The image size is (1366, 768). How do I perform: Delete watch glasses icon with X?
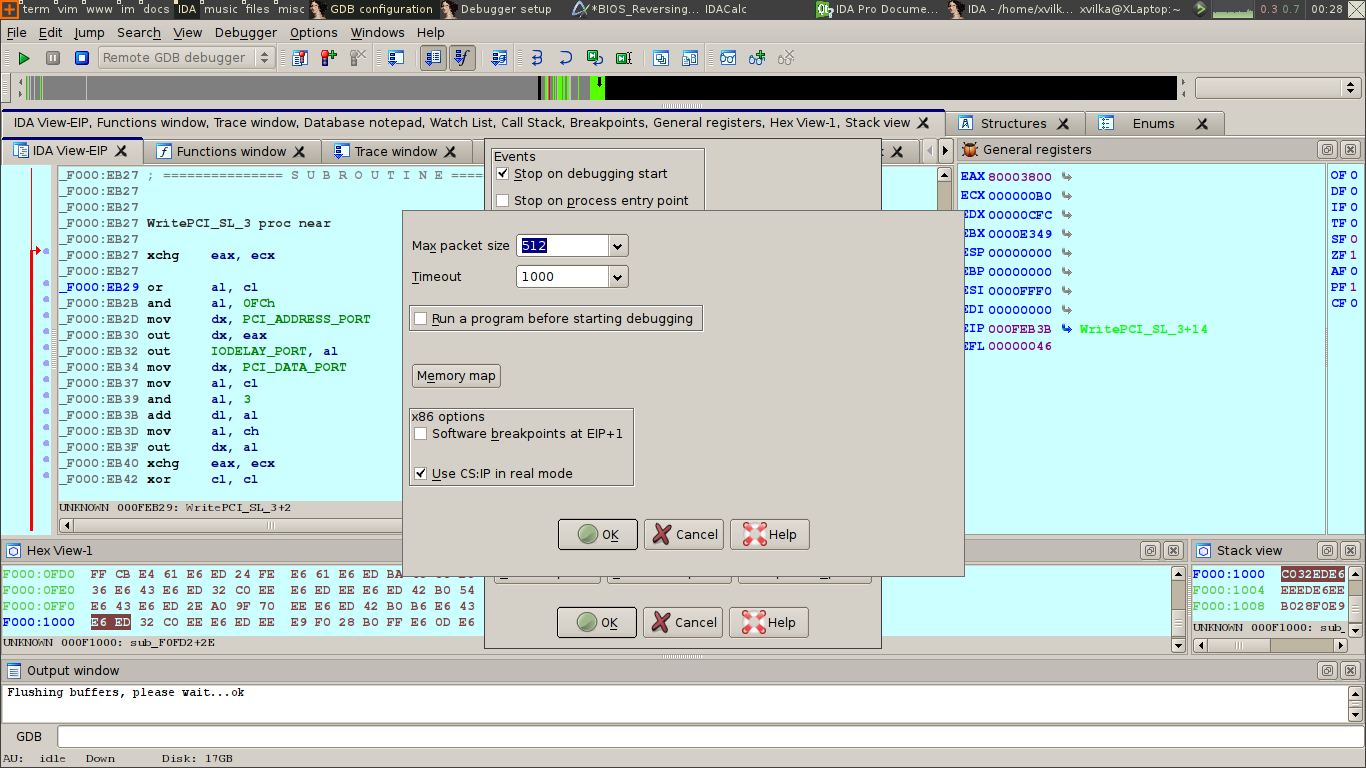click(x=786, y=58)
